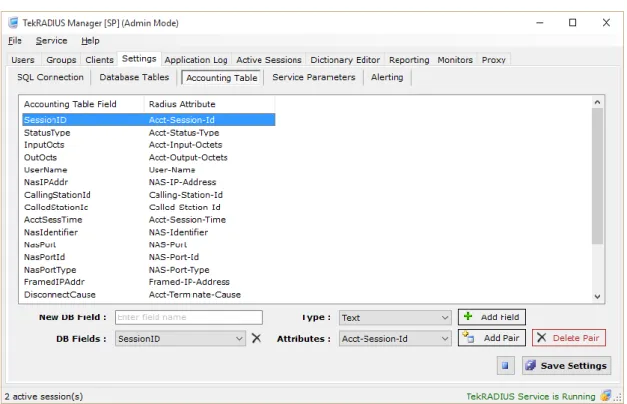Click the Save Settings disk icon

click(x=531, y=365)
